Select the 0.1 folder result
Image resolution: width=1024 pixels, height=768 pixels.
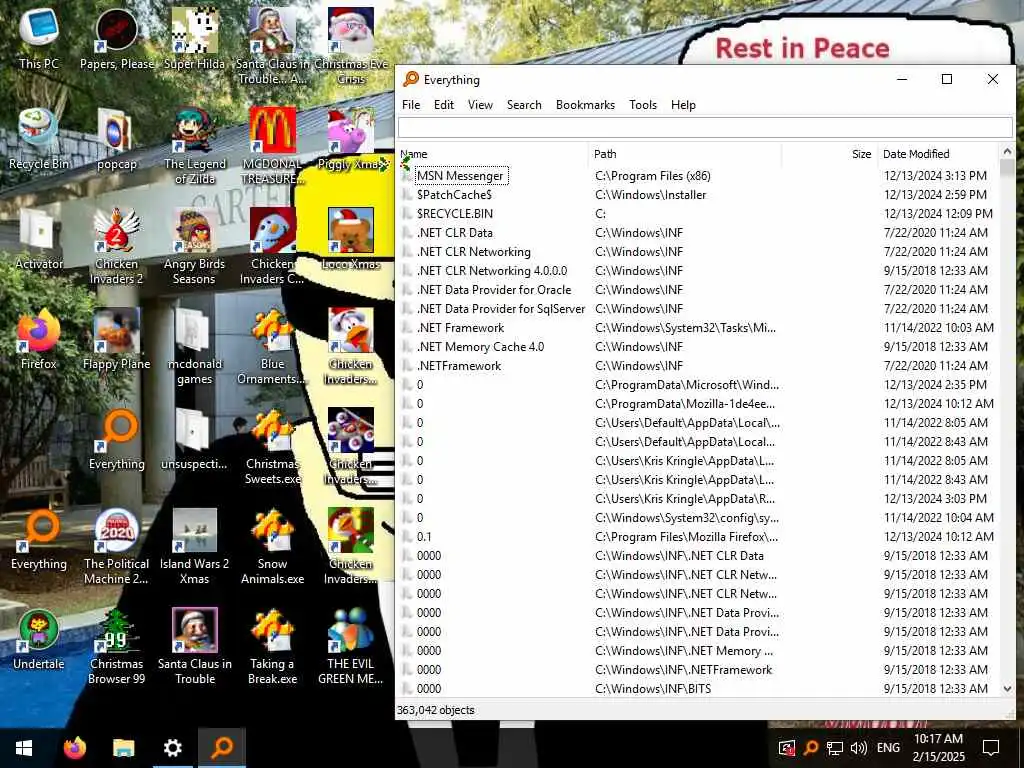[697, 536]
